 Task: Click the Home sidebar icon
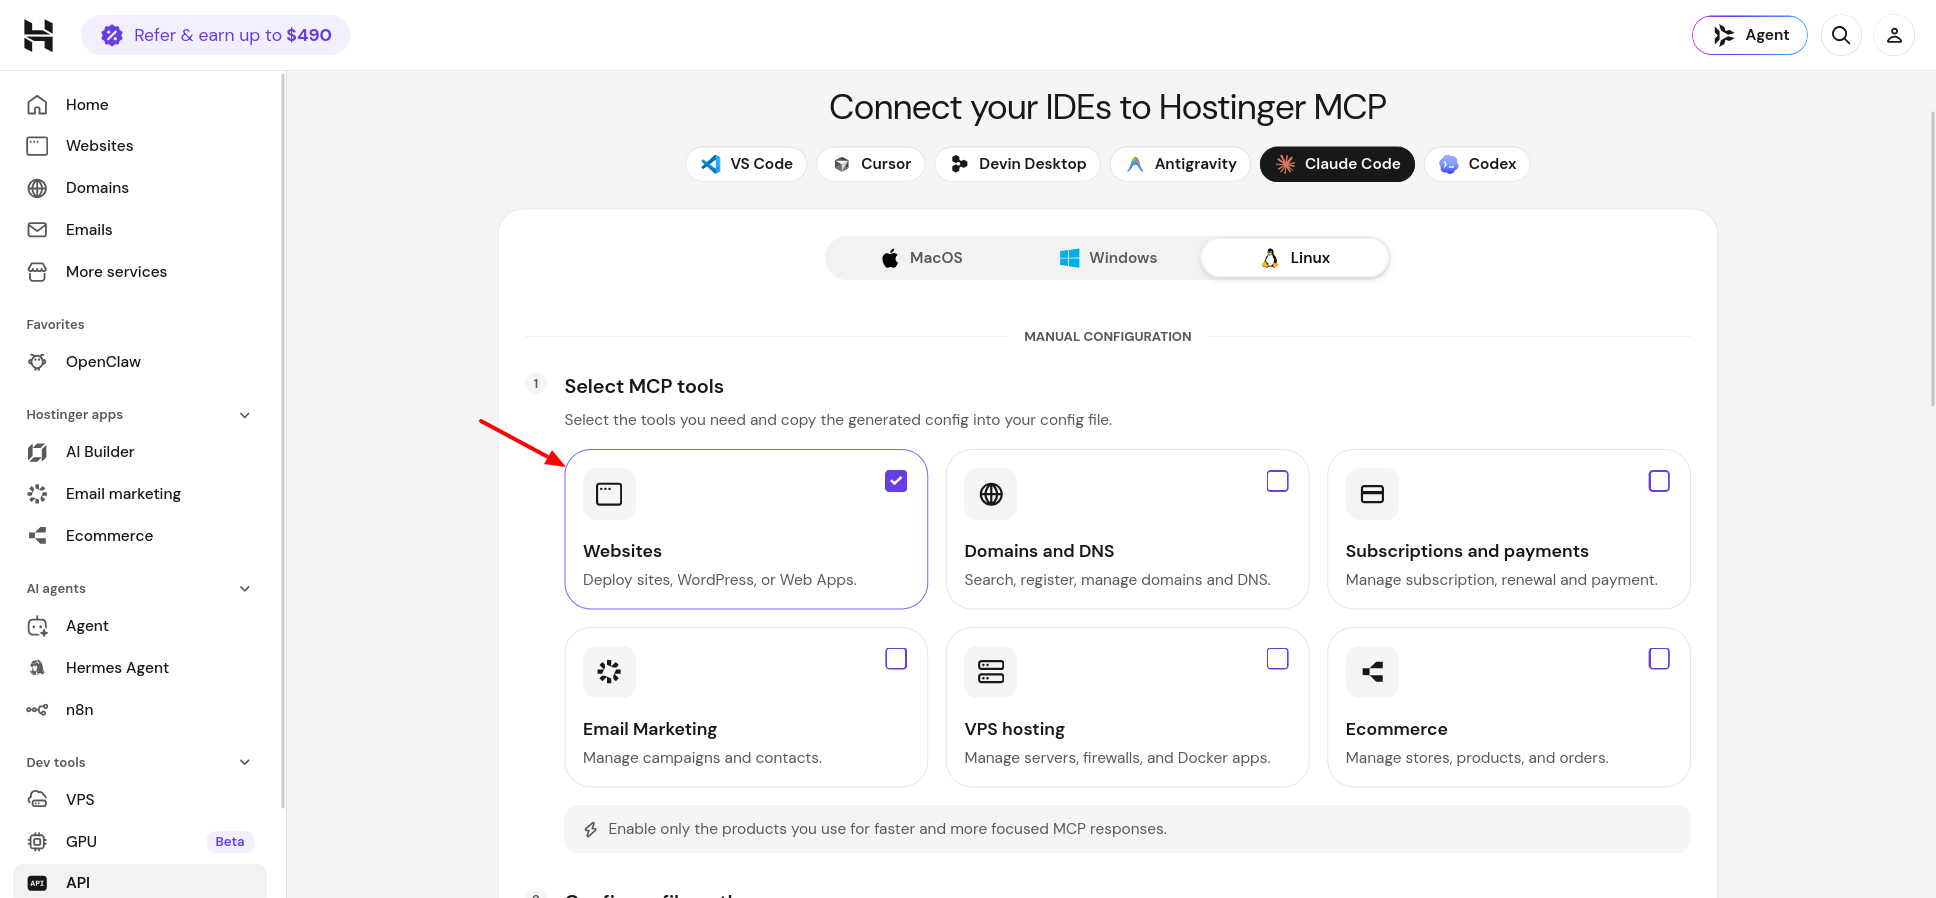point(37,104)
